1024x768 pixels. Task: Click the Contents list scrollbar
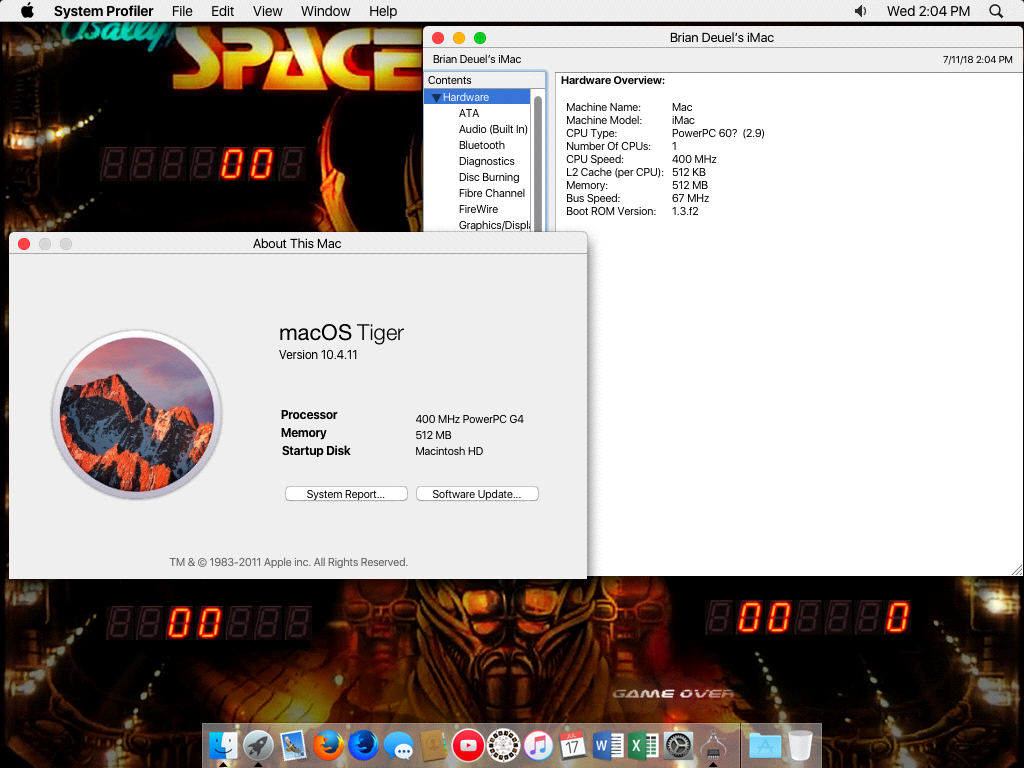click(x=538, y=161)
